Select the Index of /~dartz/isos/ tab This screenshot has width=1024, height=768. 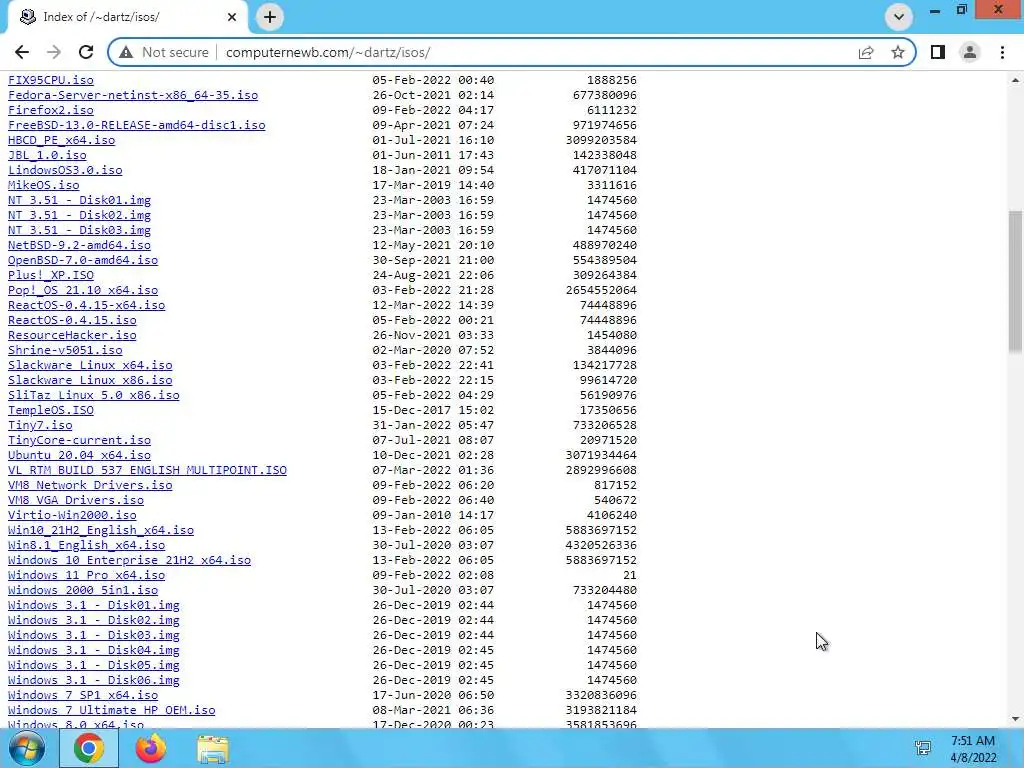pos(127,17)
